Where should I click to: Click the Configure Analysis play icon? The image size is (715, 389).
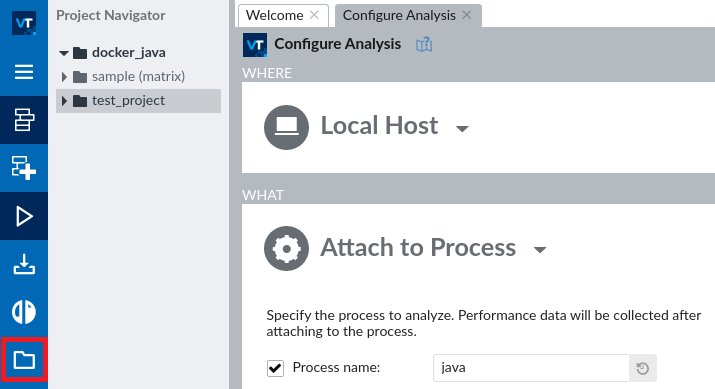pyautogui.click(x=24, y=216)
